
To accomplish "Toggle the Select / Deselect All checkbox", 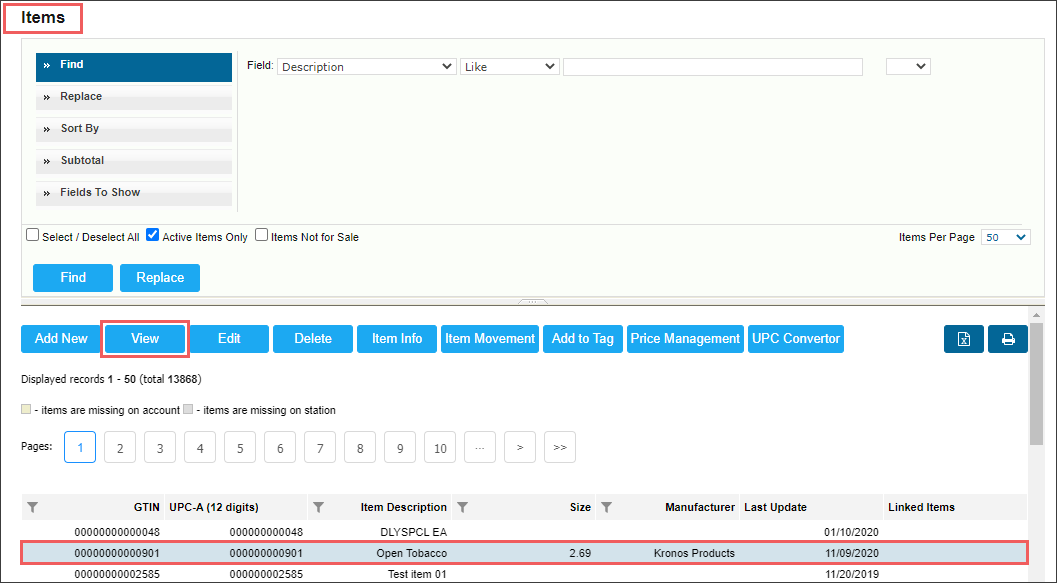I will [33, 236].
